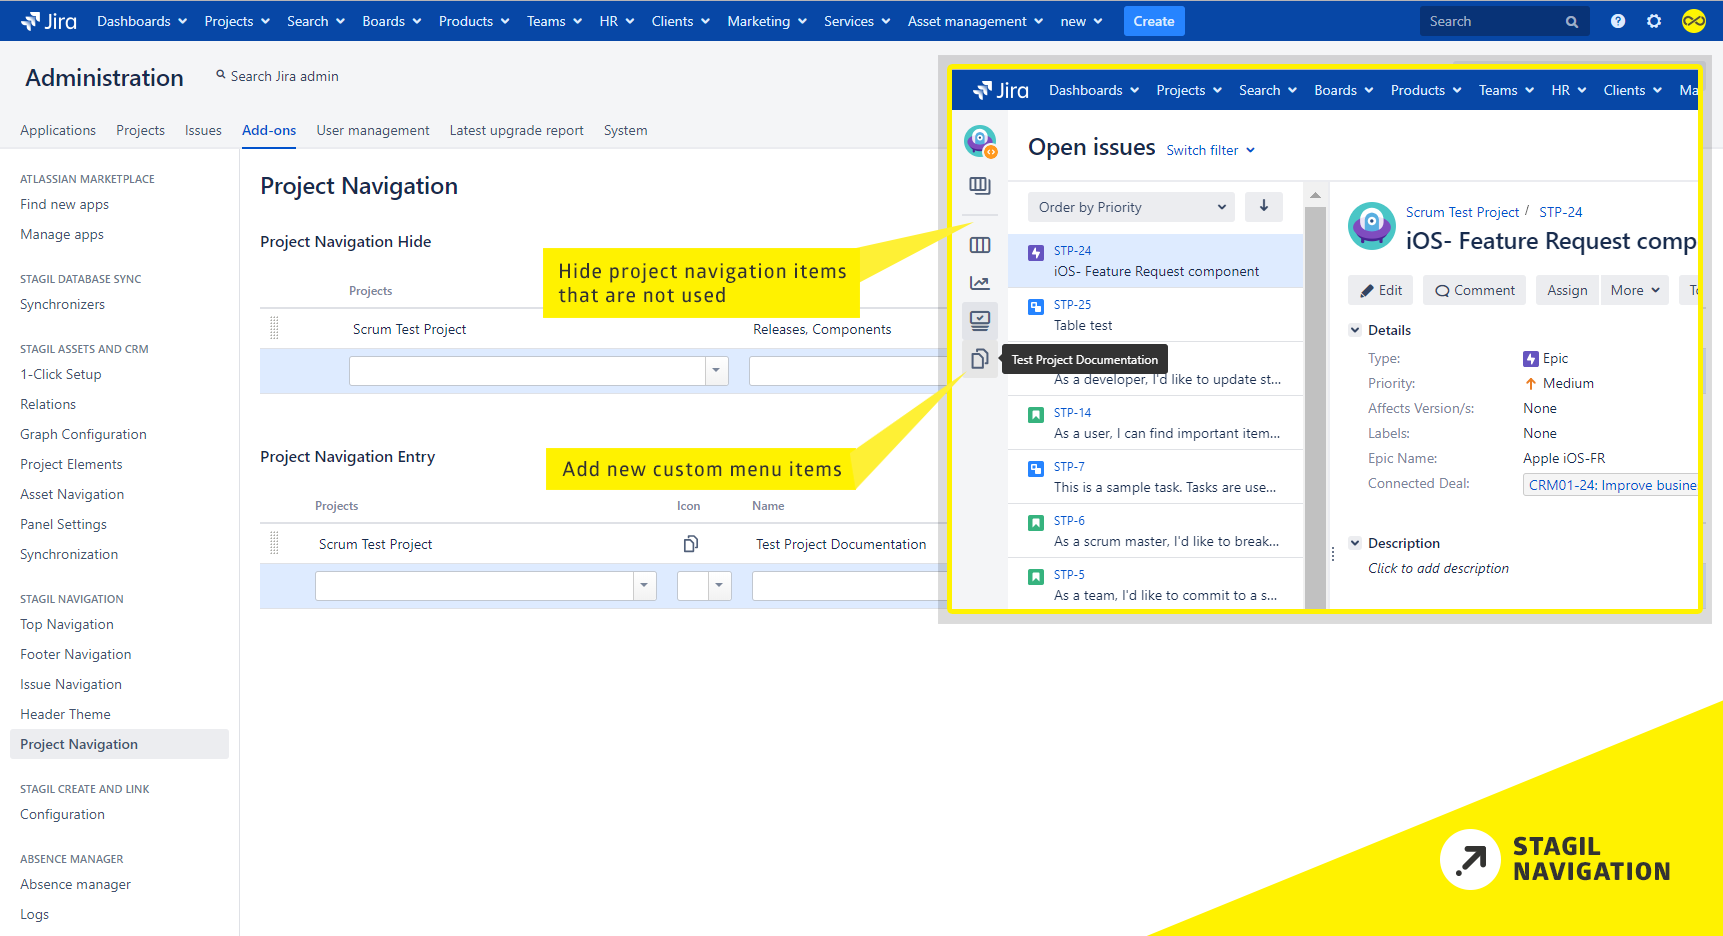The image size is (1723, 936).
Task: Open the STP-24 issue key link in header
Action: point(1561,212)
